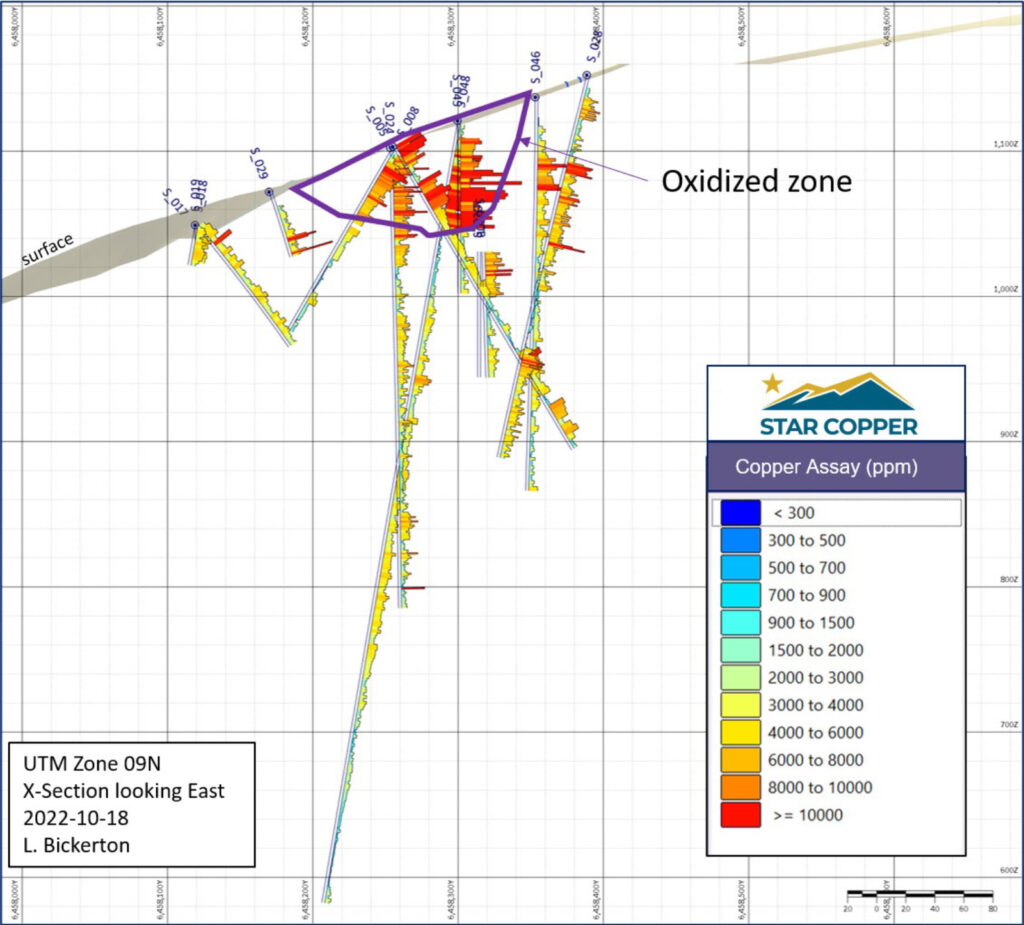This screenshot has height=925, width=1024.
Task: Click the 'Oxidized zone' annotation label
Action: (x=756, y=181)
